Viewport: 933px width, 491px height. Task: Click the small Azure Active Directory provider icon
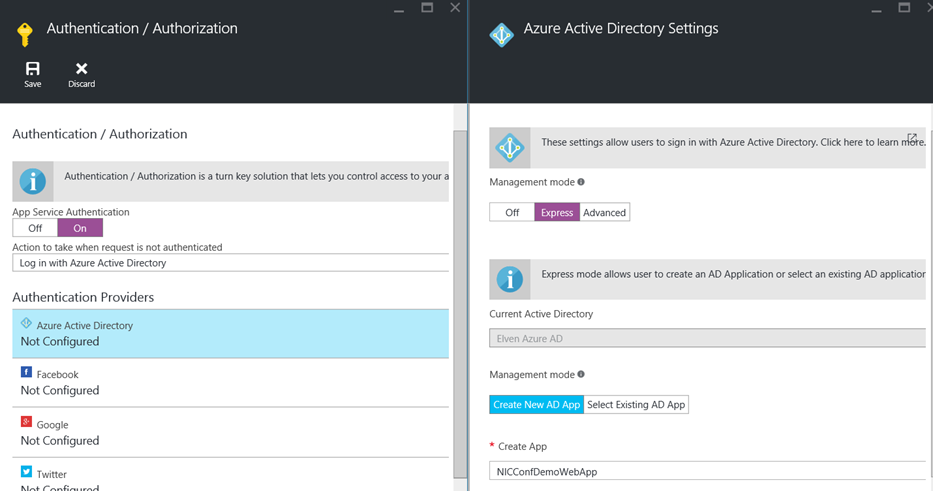point(26,323)
